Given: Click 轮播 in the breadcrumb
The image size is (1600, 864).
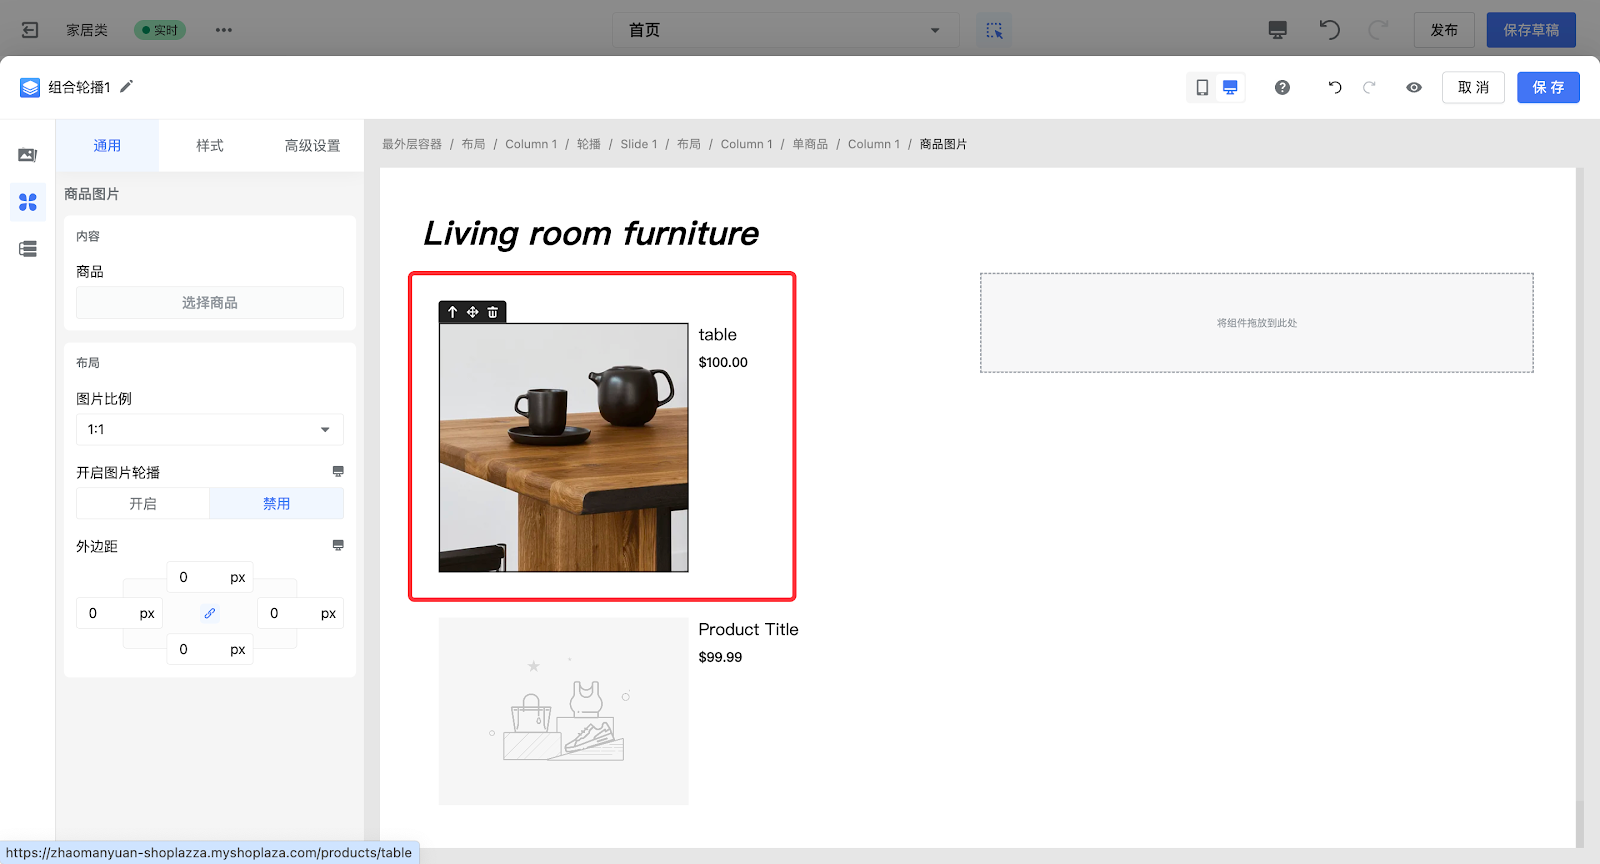Looking at the screenshot, I should (589, 144).
